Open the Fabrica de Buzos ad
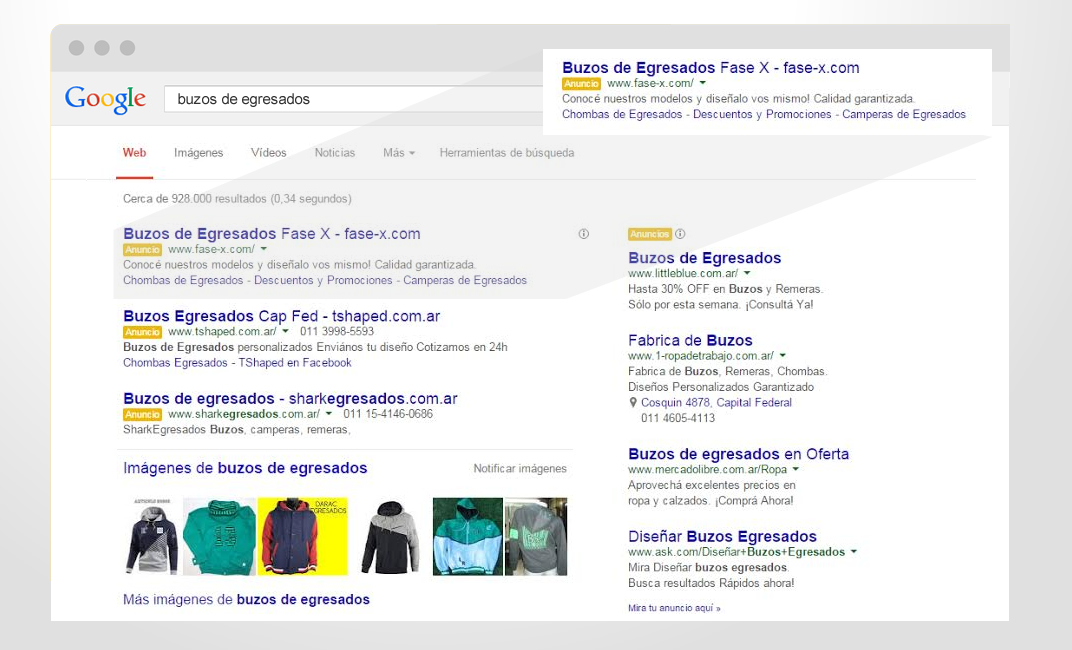Screen dimensions: 1072x650 [691, 340]
